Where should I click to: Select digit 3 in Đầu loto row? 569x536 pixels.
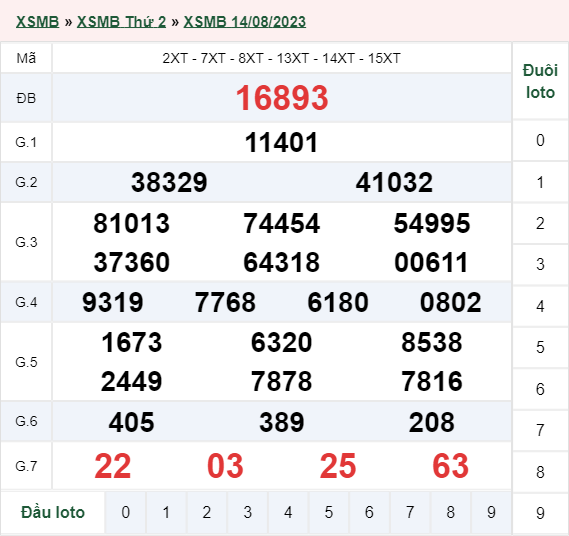(x=247, y=512)
